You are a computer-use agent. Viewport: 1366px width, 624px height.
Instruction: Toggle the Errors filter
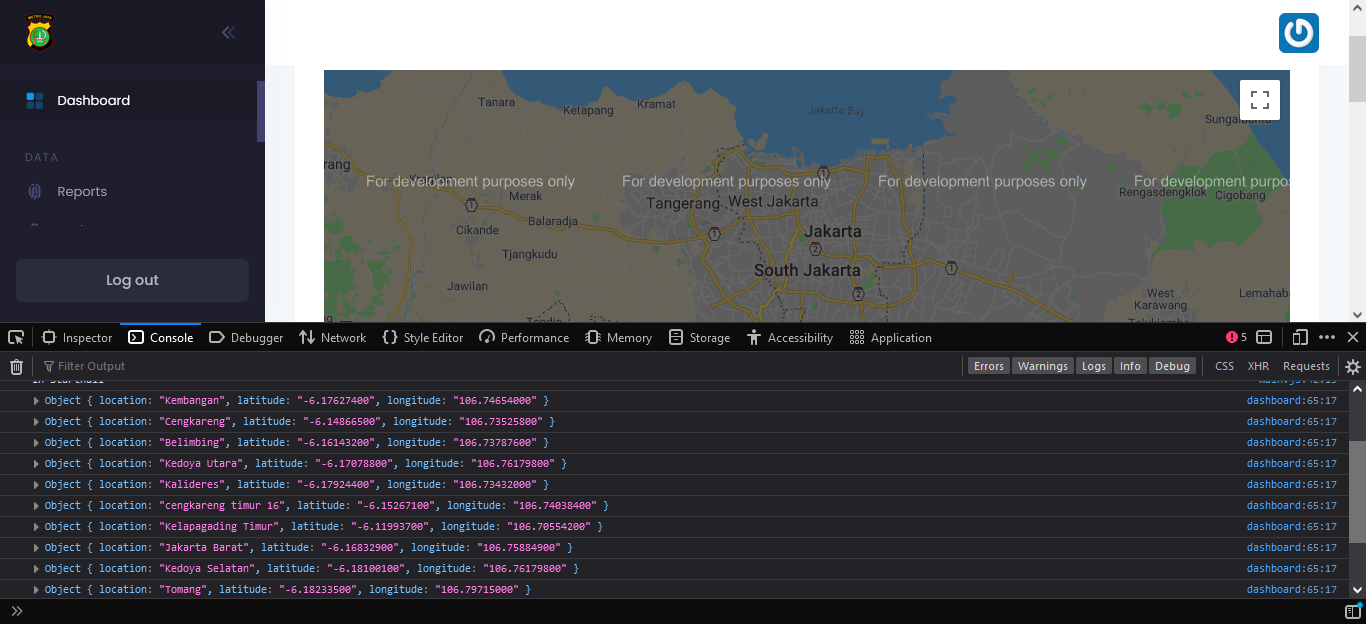tap(989, 366)
